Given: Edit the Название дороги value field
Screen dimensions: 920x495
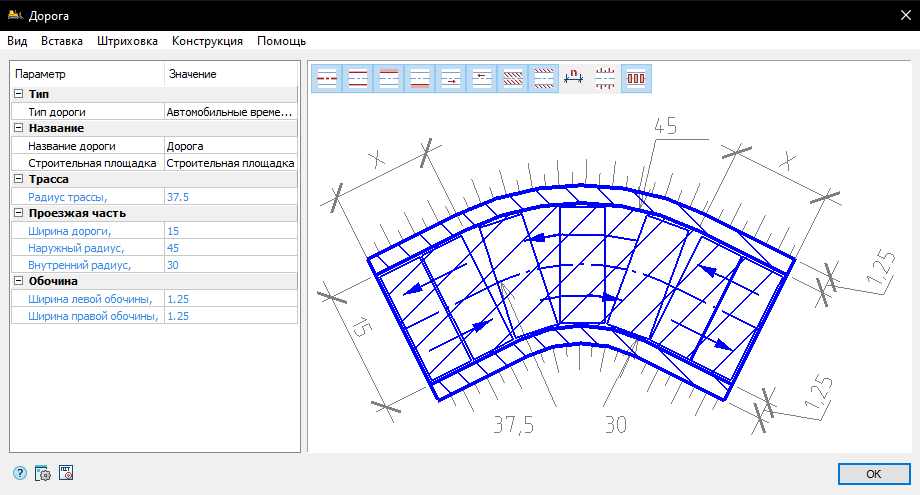Looking at the screenshot, I should tap(231, 146).
